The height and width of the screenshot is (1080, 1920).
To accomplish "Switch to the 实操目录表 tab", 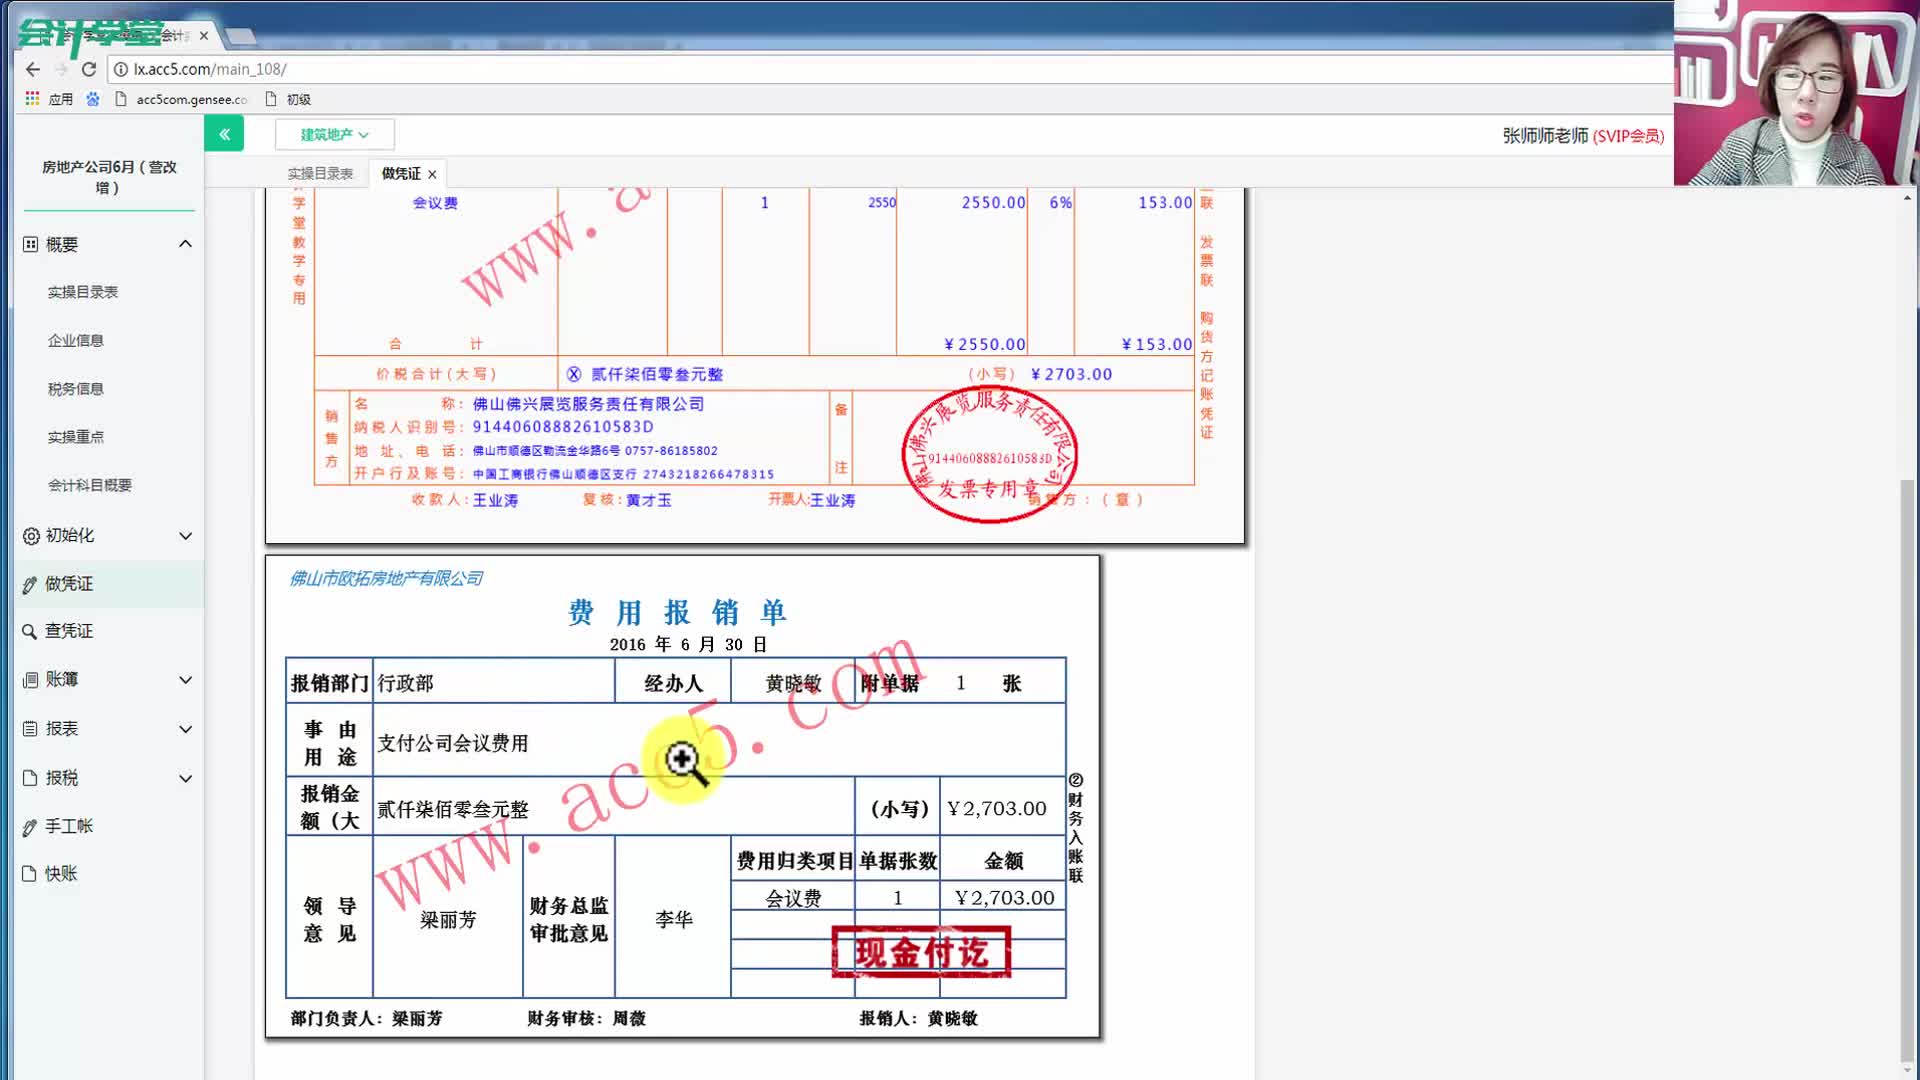I will [x=320, y=174].
